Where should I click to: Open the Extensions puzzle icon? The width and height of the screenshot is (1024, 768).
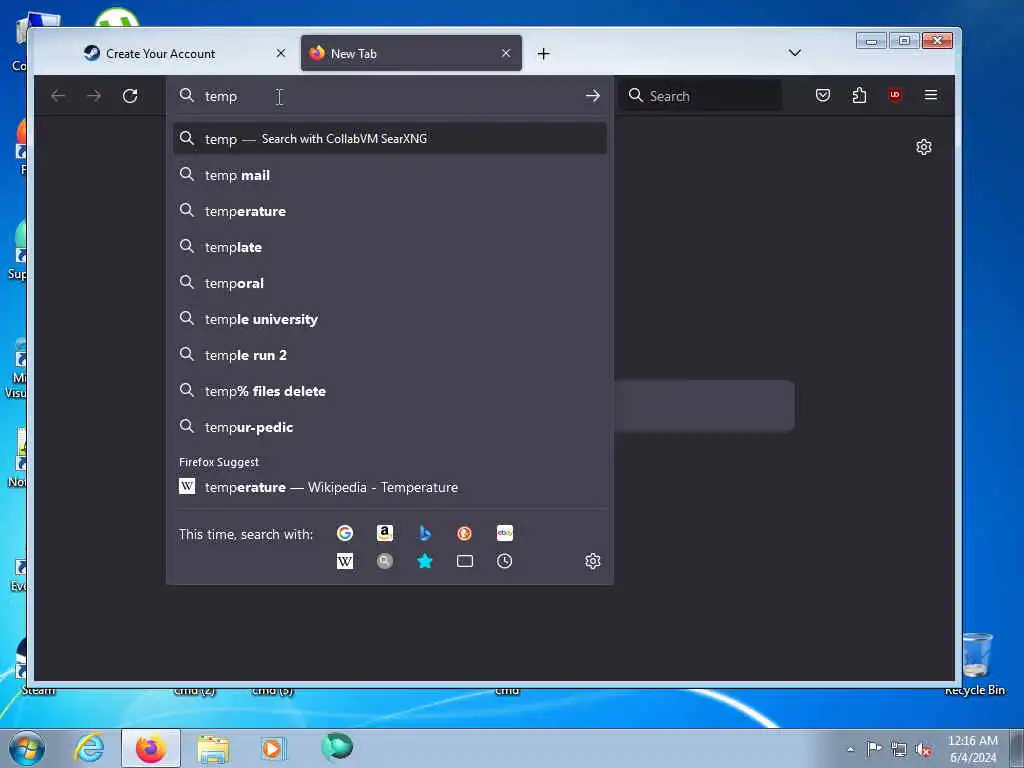[859, 95]
